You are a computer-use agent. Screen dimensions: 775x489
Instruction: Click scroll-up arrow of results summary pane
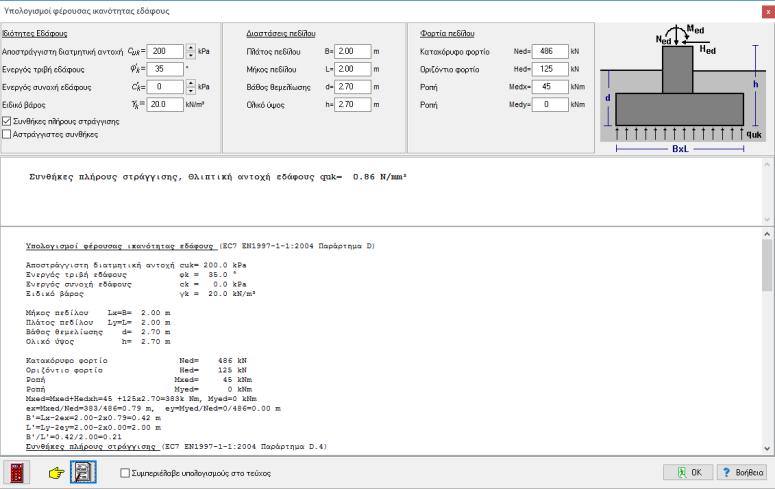(x=767, y=165)
